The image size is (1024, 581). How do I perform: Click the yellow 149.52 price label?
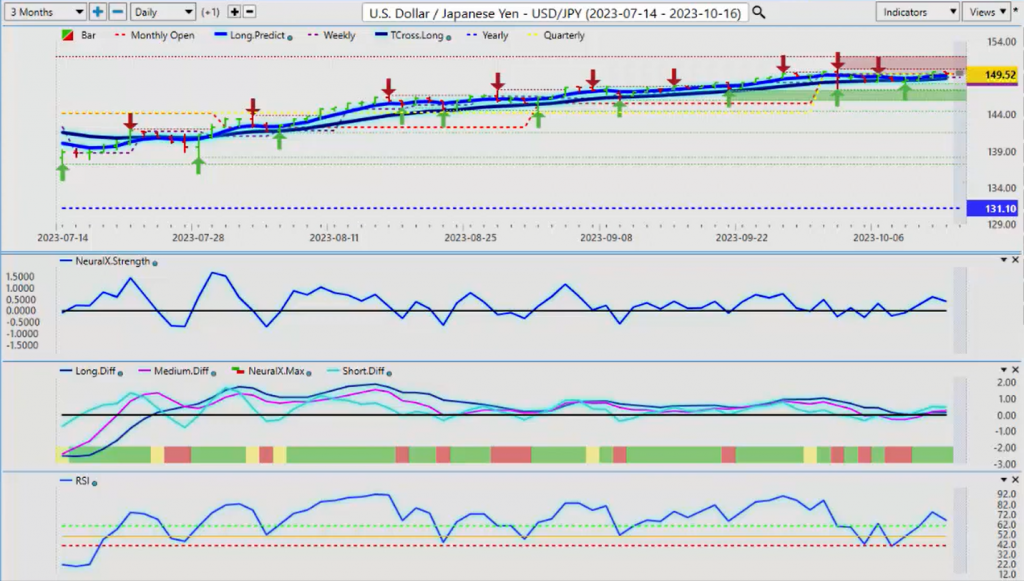pos(995,75)
